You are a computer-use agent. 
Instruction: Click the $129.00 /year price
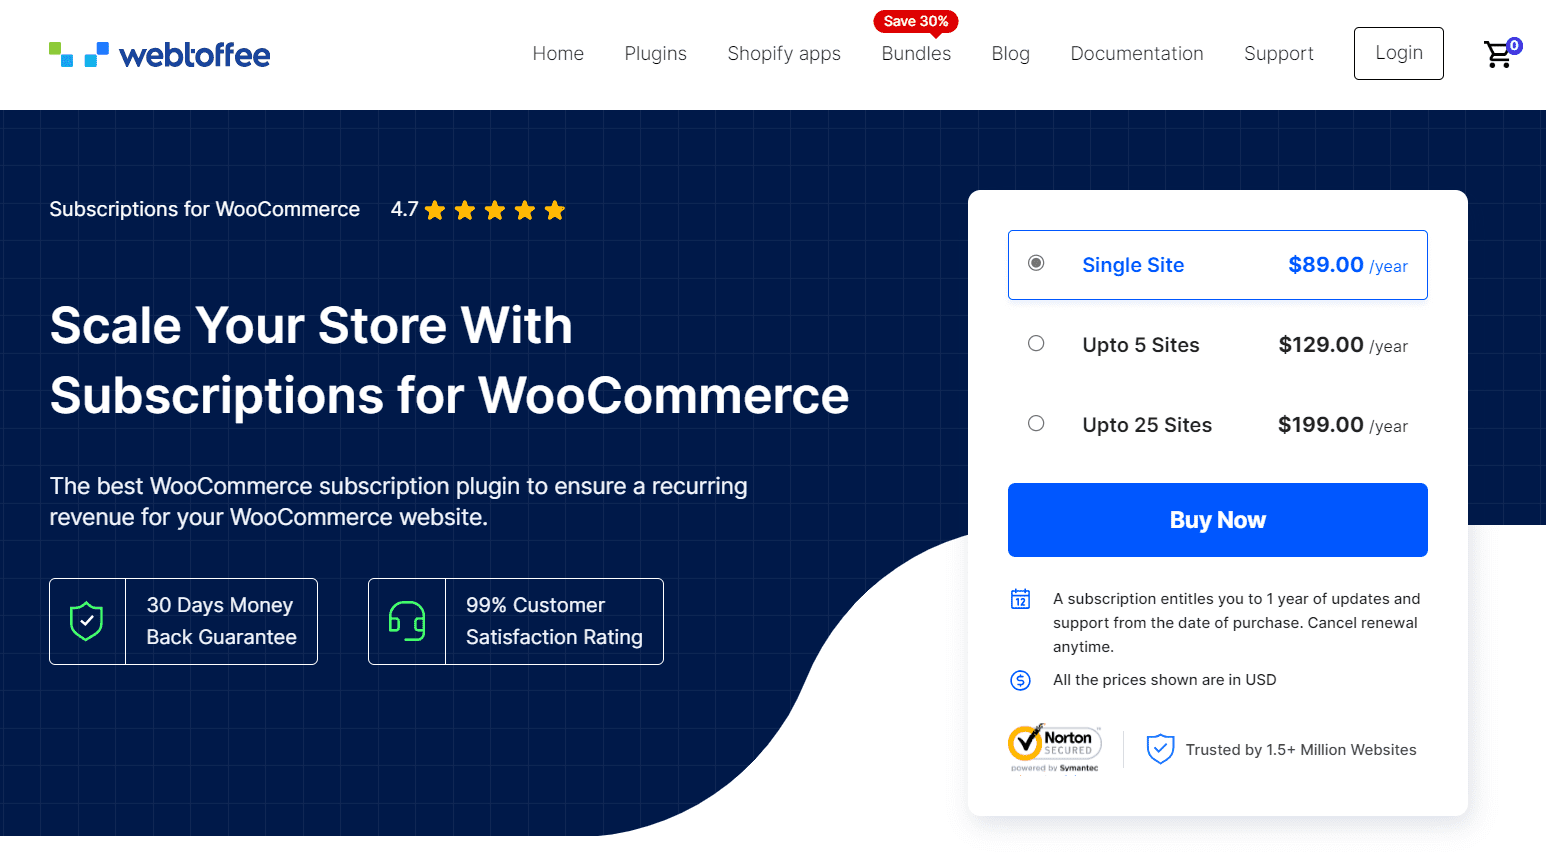(1343, 345)
